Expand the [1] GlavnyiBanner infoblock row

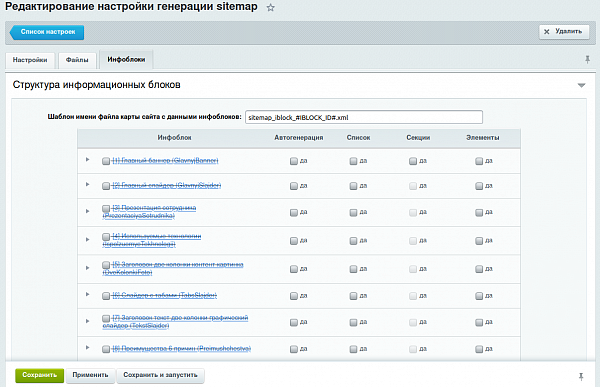point(88,159)
